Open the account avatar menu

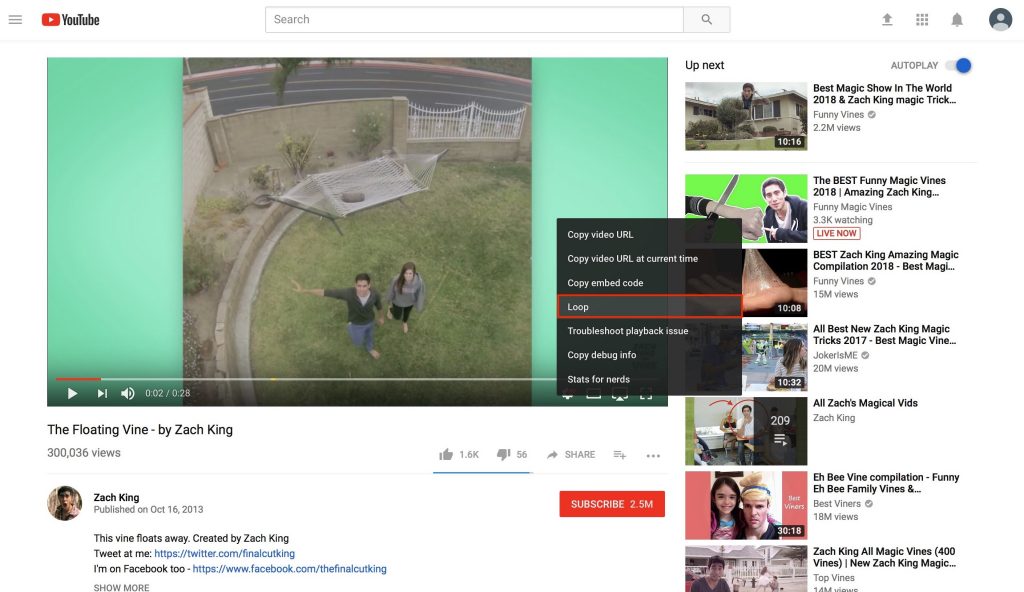click(x=1000, y=20)
